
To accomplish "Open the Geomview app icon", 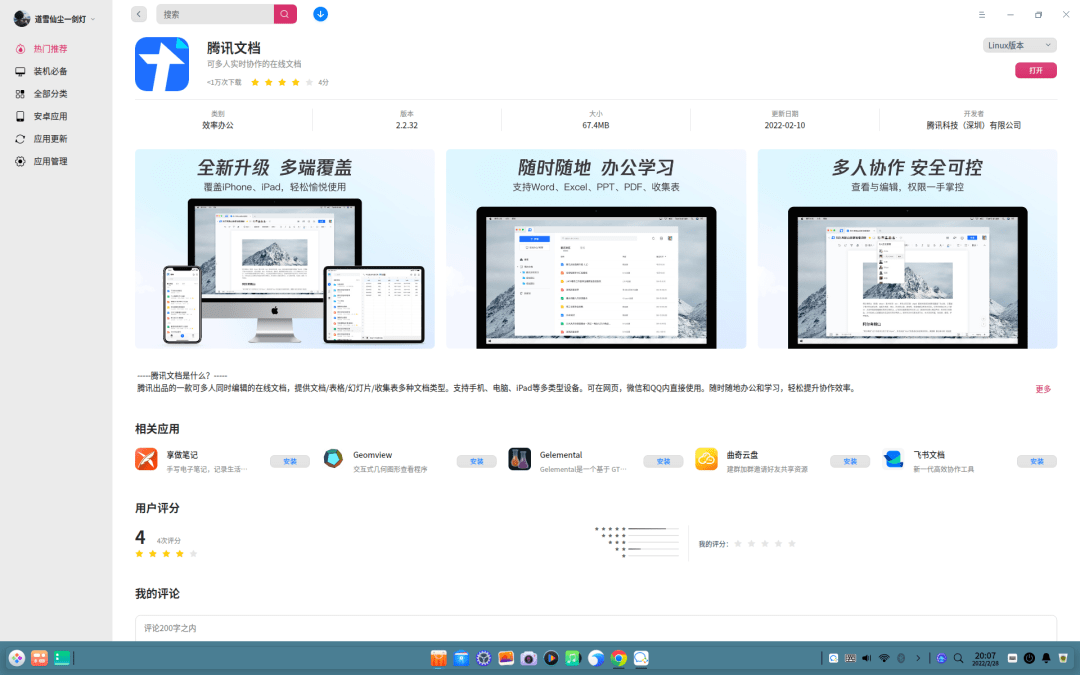I will pos(333,460).
